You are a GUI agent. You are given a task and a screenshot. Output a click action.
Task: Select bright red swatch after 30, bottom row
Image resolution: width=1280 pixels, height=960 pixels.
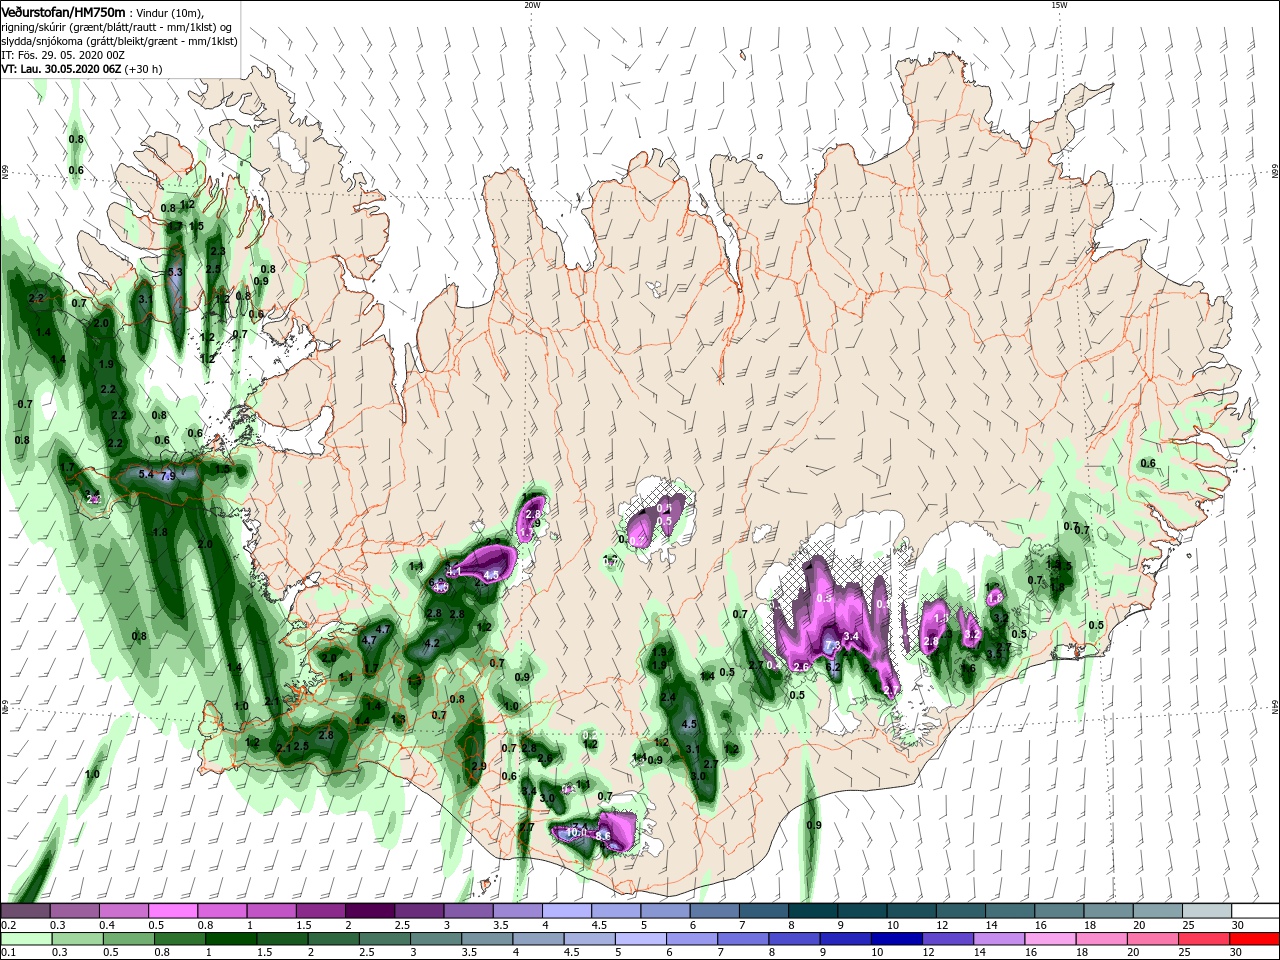(x=1255, y=939)
